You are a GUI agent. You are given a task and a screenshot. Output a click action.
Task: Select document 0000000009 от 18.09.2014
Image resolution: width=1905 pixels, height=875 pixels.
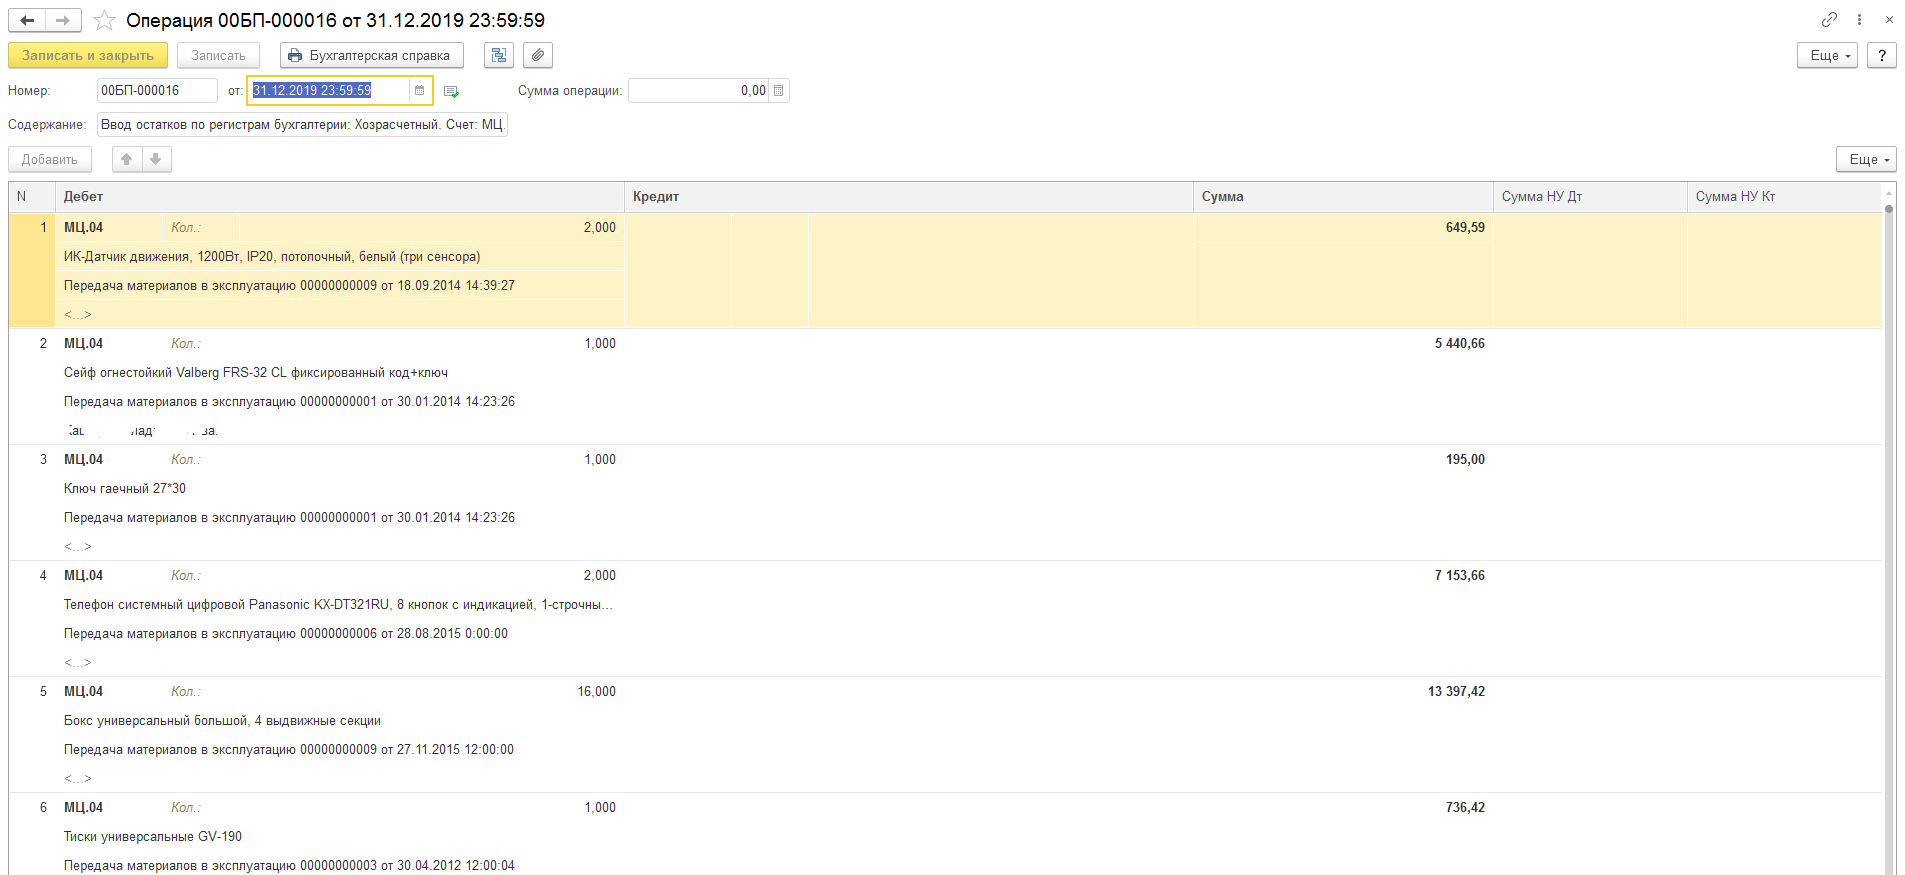coord(340,286)
